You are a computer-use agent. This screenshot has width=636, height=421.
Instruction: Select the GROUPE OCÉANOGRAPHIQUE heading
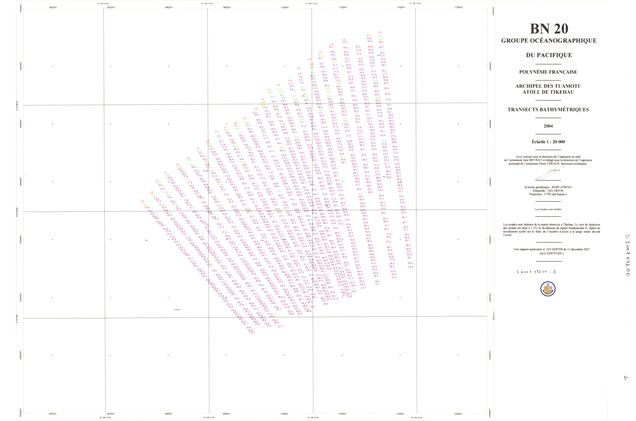click(x=547, y=40)
